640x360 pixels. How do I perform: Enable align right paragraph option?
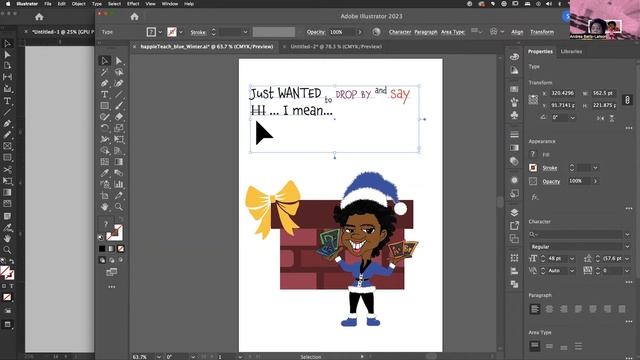(564, 309)
